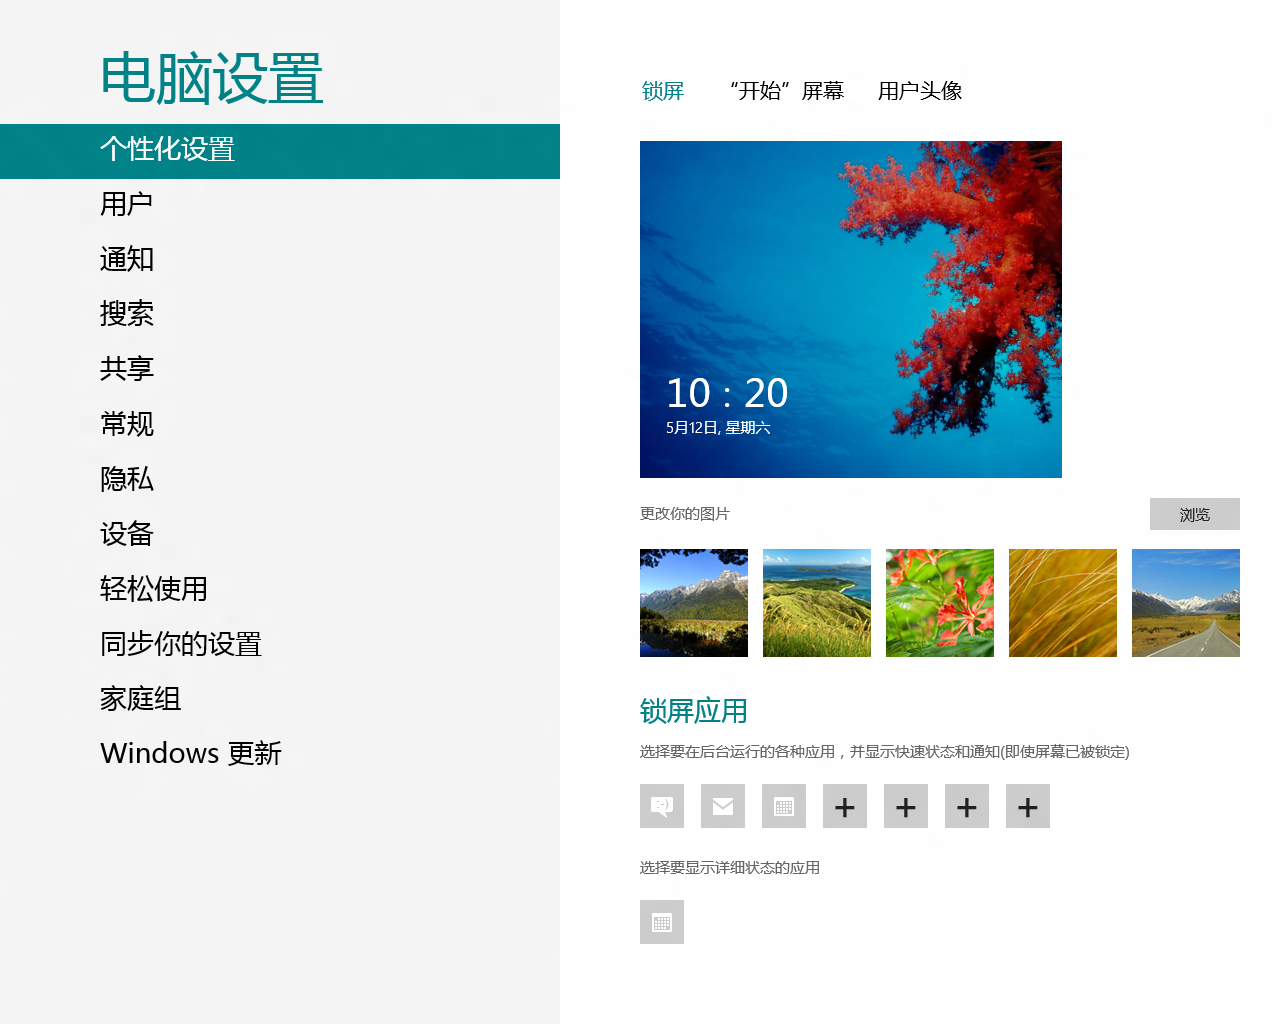Select 同步你的设置 in the sidebar

tap(280, 644)
